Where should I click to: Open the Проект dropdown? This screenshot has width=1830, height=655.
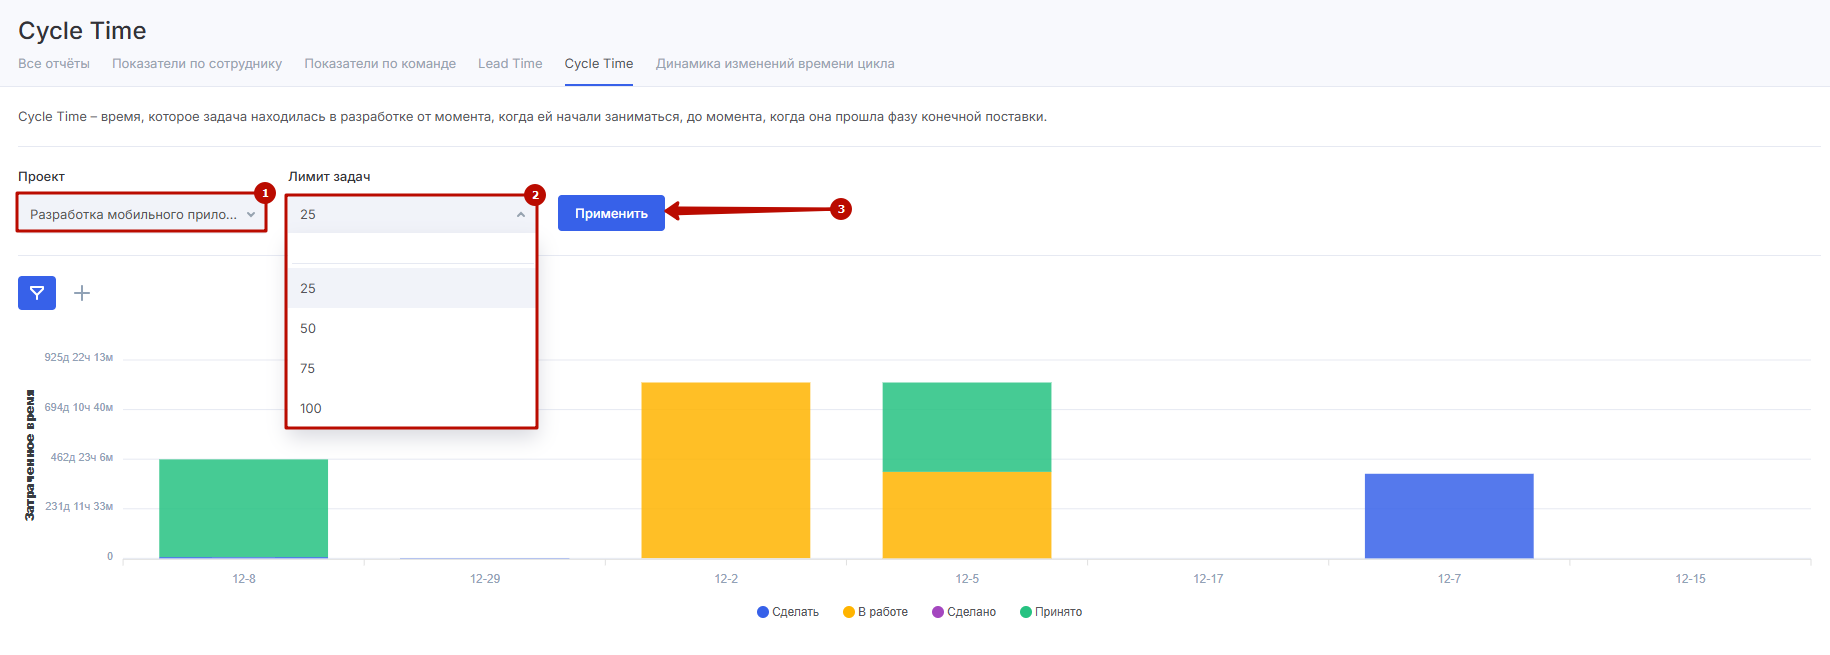(141, 214)
